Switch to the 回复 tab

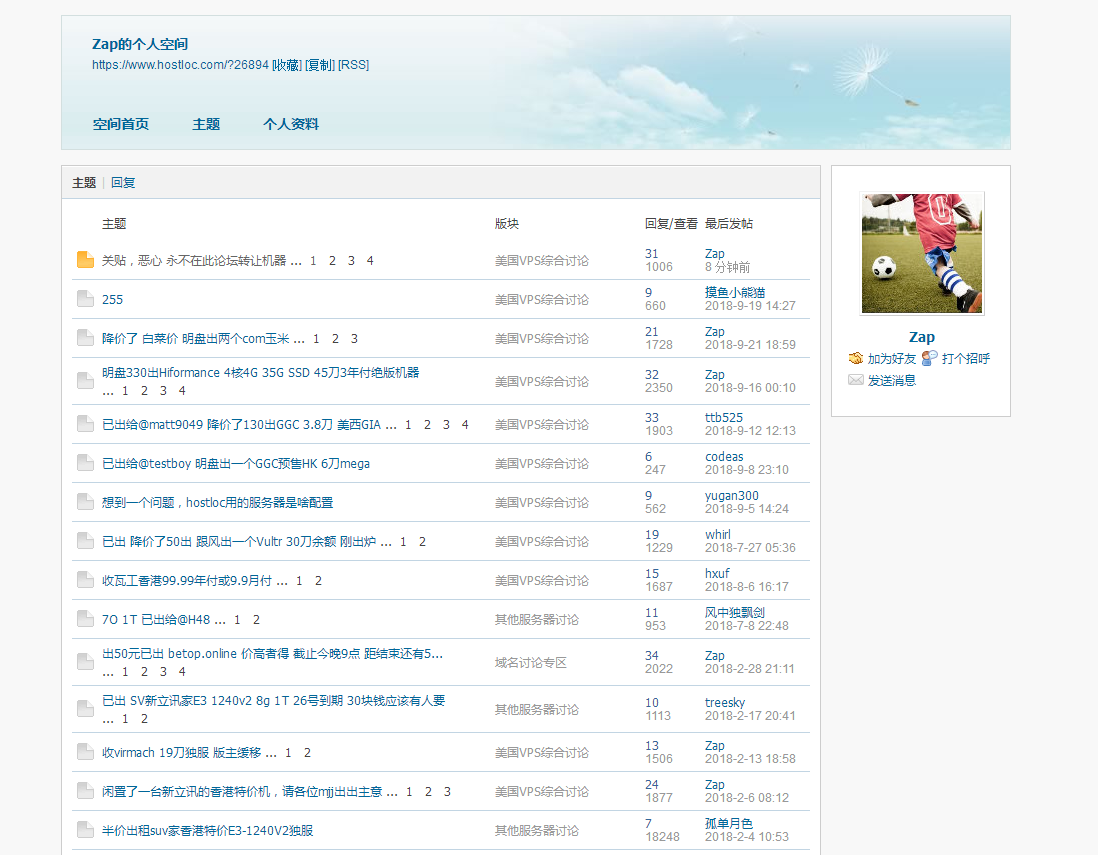[123, 183]
